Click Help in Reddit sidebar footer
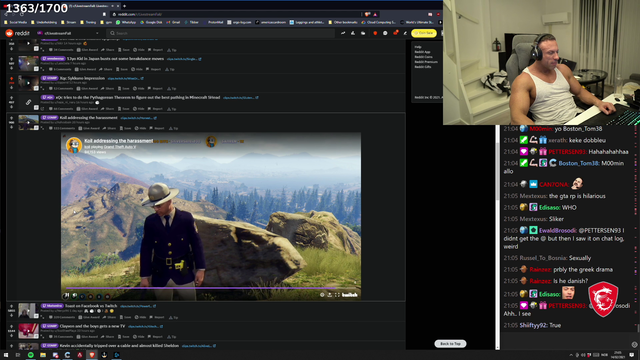Screen dimensions: 640x360 coord(418,47)
